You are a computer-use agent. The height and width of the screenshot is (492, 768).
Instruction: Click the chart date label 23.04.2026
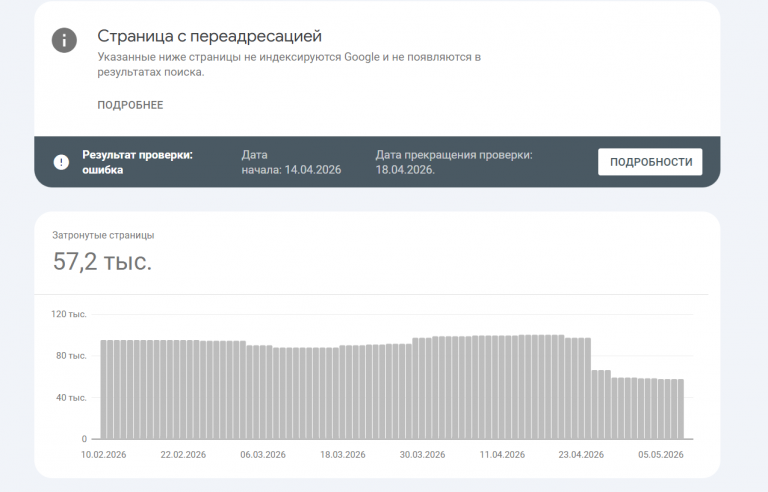click(581, 455)
